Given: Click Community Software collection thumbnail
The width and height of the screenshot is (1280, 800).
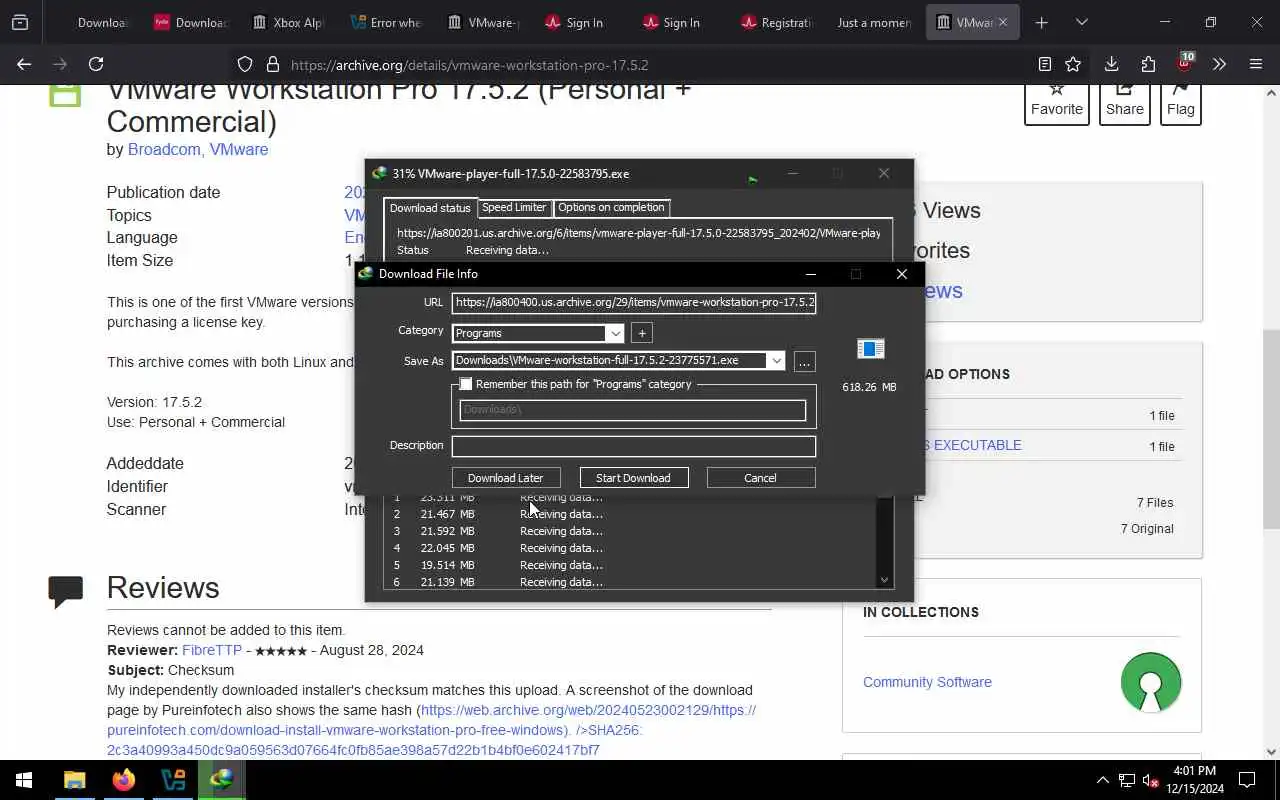Looking at the screenshot, I should pos(1150,682).
